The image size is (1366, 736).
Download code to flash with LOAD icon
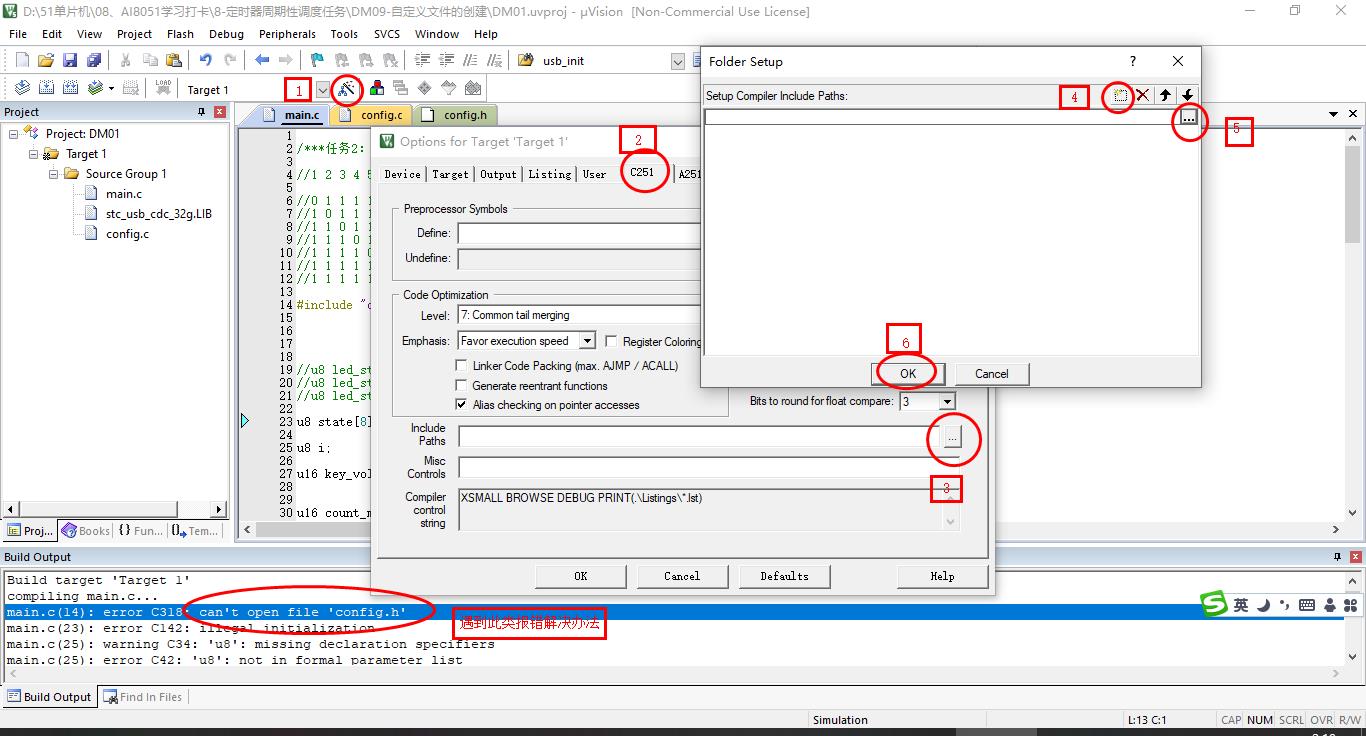[x=163, y=89]
